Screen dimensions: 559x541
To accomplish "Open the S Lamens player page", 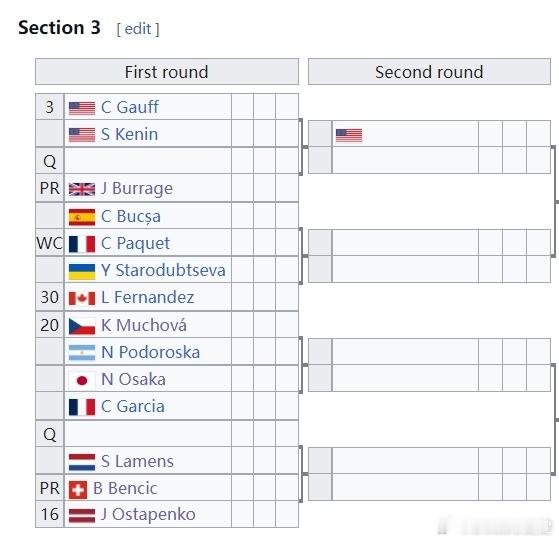I will [137, 461].
